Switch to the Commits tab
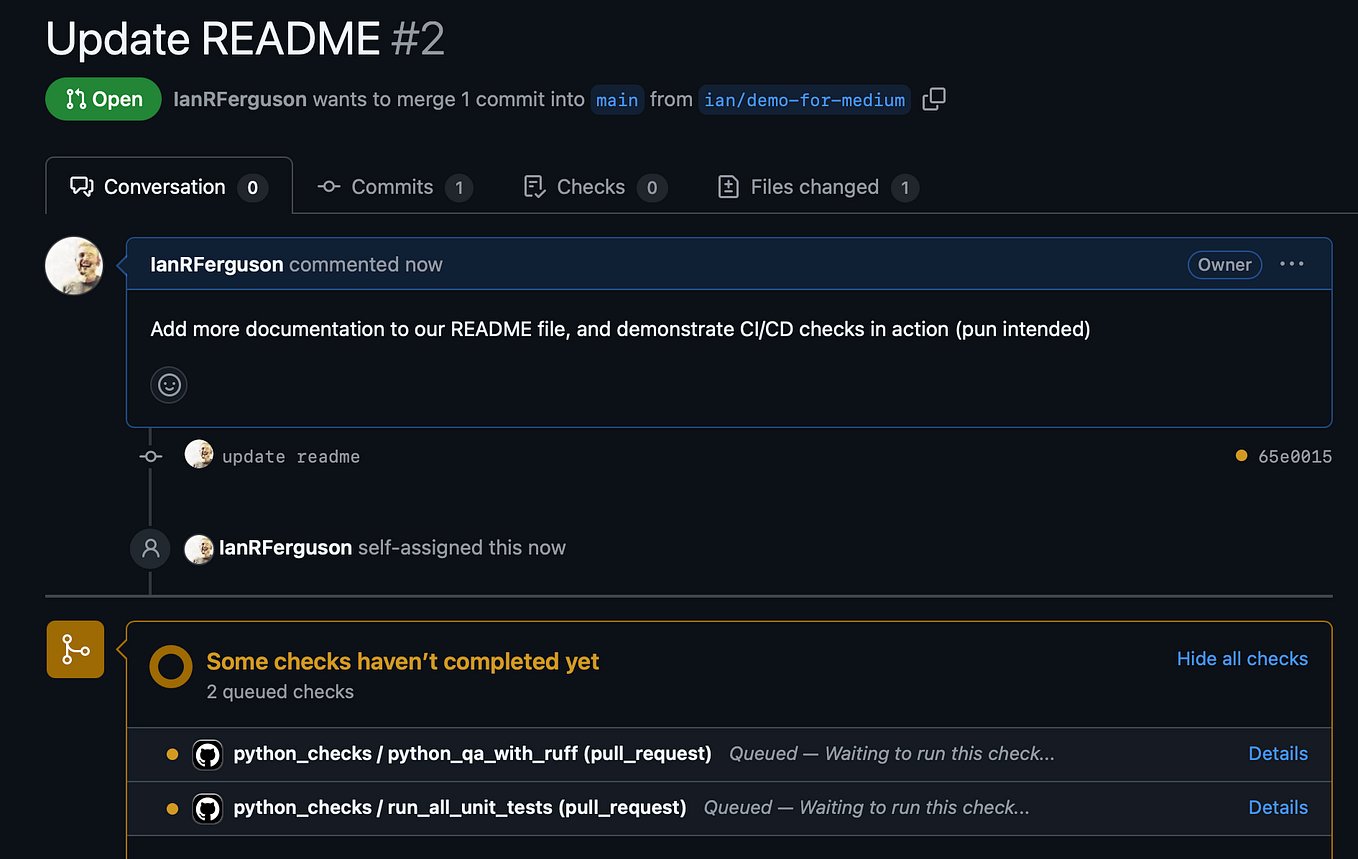 click(x=391, y=186)
